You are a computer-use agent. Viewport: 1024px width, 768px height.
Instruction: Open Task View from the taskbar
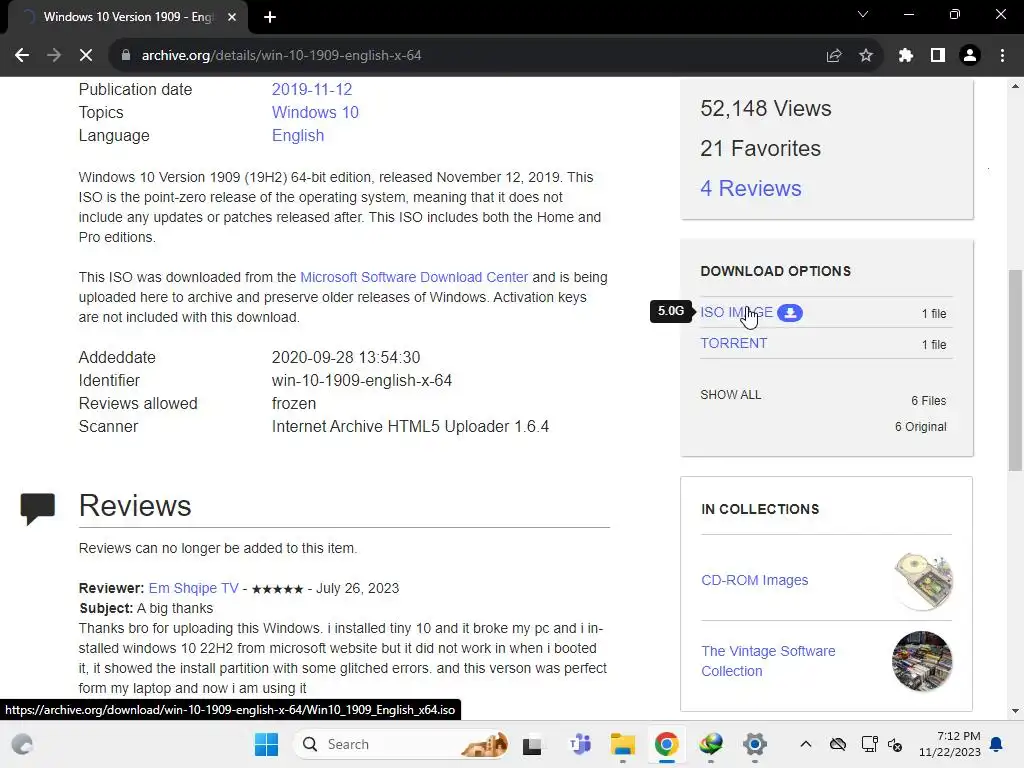tap(532, 744)
